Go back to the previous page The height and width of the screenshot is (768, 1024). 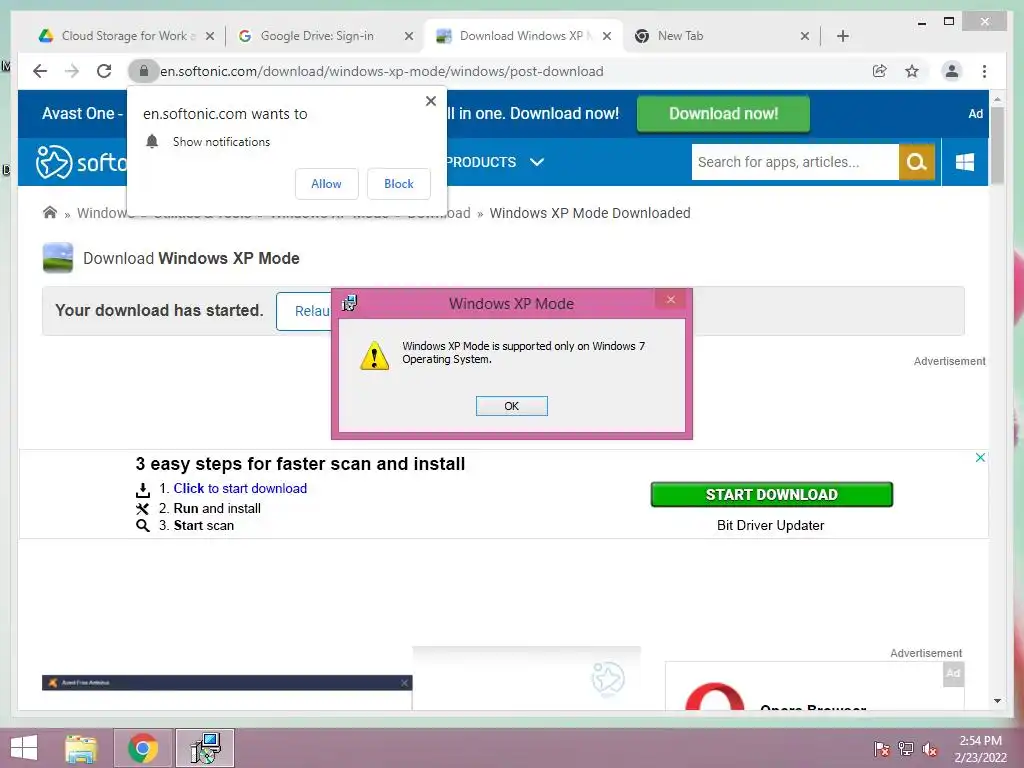tap(40, 71)
